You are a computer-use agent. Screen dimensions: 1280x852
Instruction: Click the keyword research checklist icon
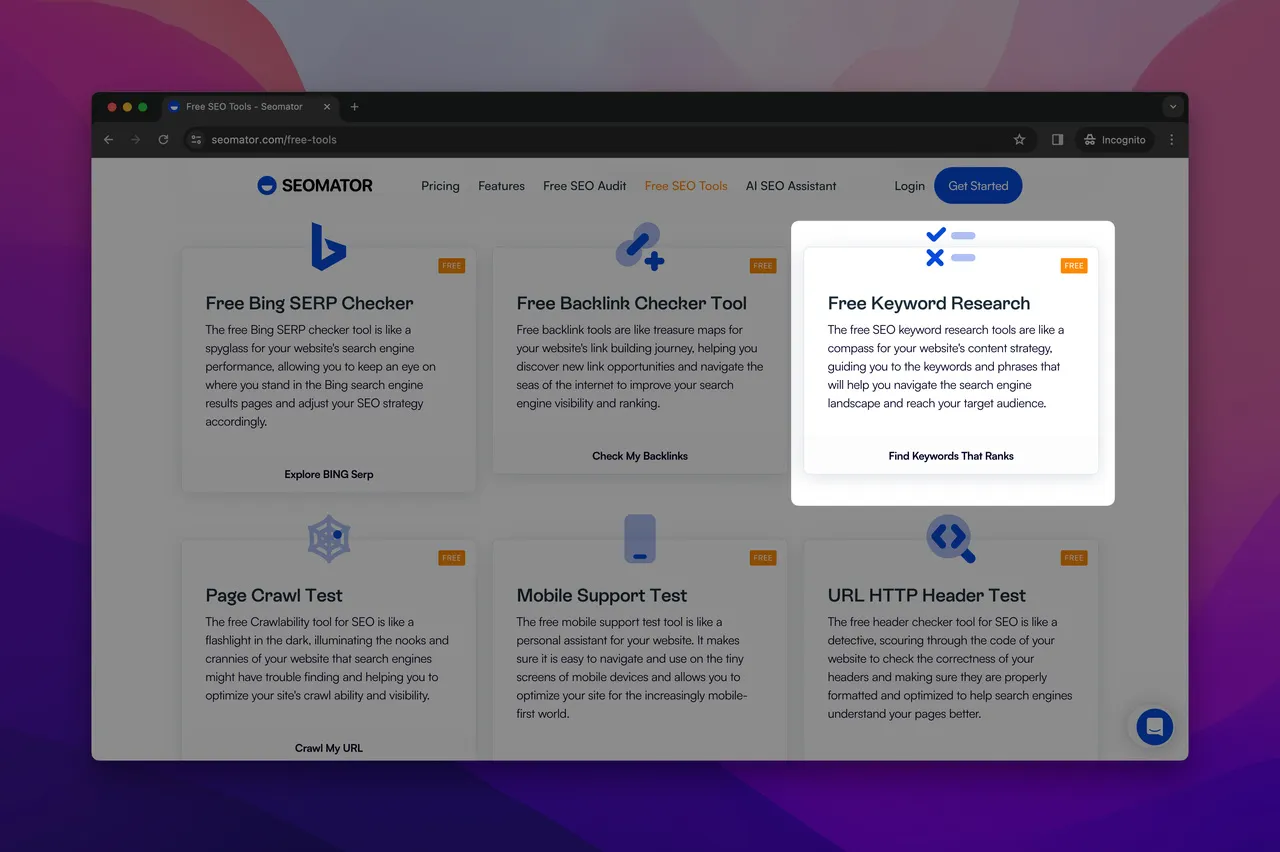click(x=950, y=247)
